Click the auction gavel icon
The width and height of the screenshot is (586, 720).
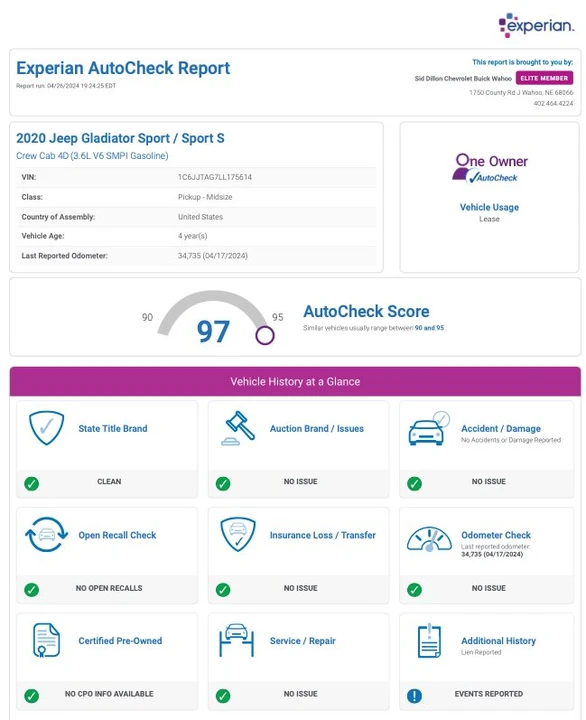(x=238, y=428)
